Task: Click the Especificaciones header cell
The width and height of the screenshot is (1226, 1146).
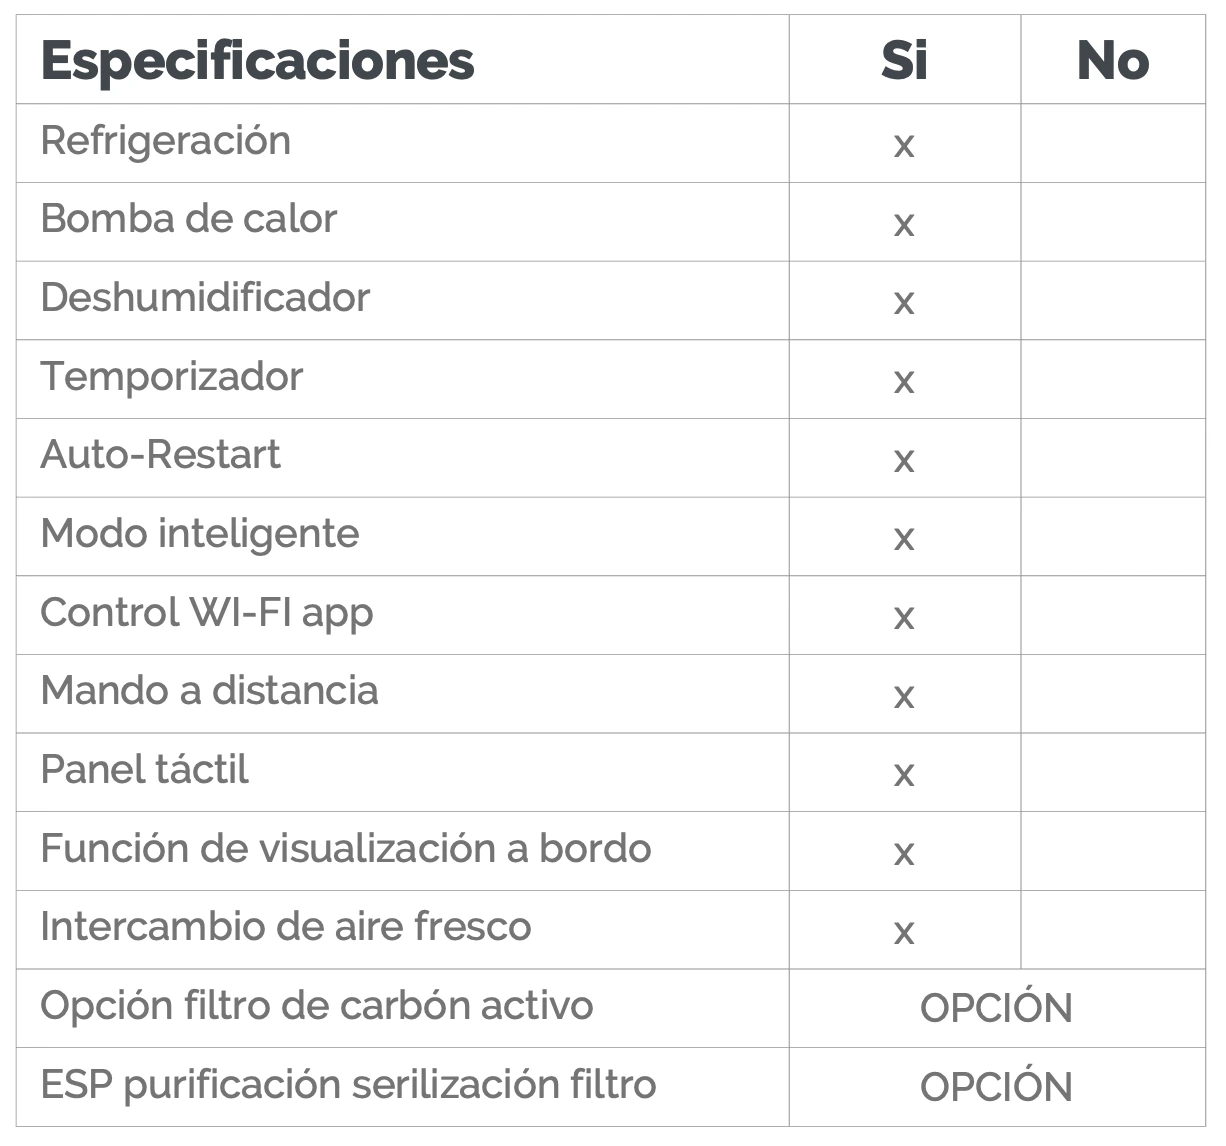Action: 257,60
